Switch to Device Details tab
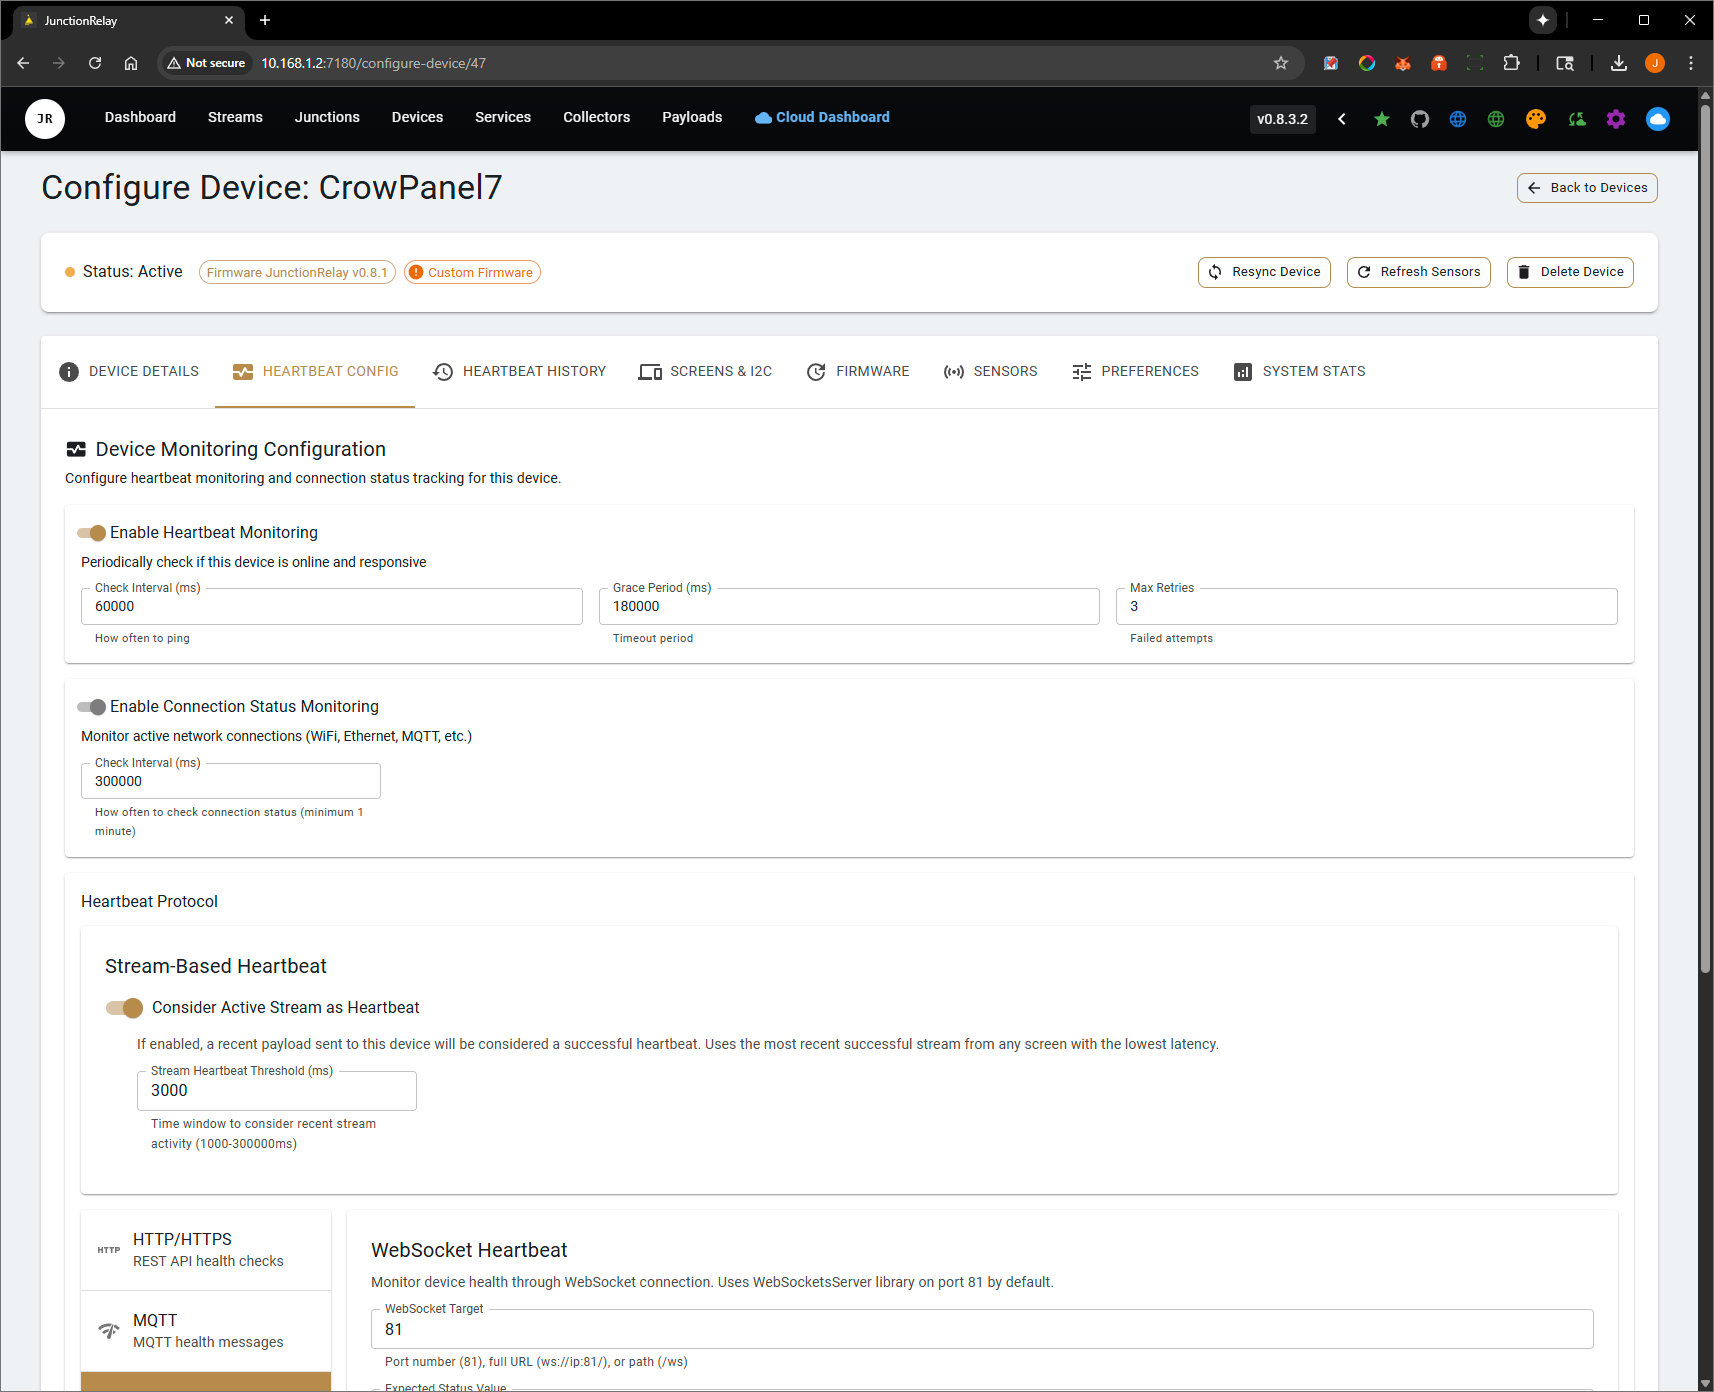This screenshot has width=1714, height=1392. 129,372
